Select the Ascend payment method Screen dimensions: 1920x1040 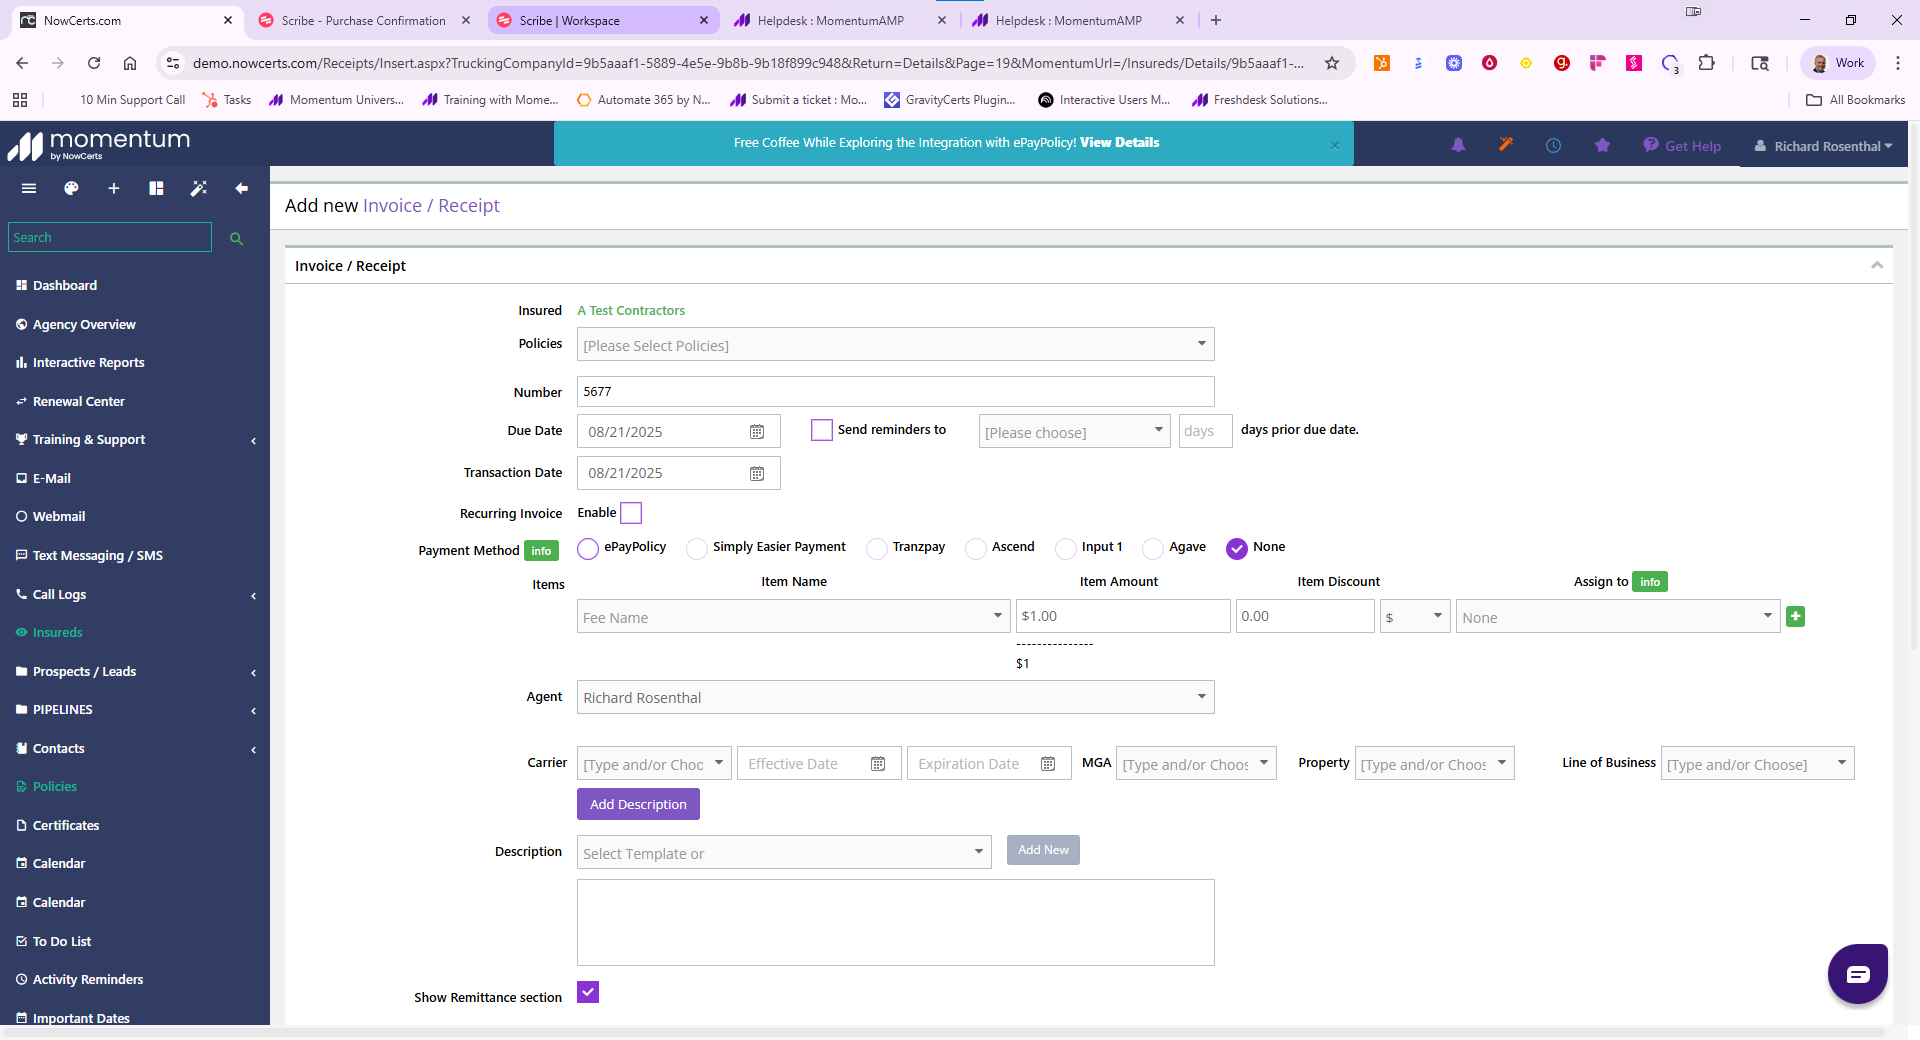click(976, 548)
